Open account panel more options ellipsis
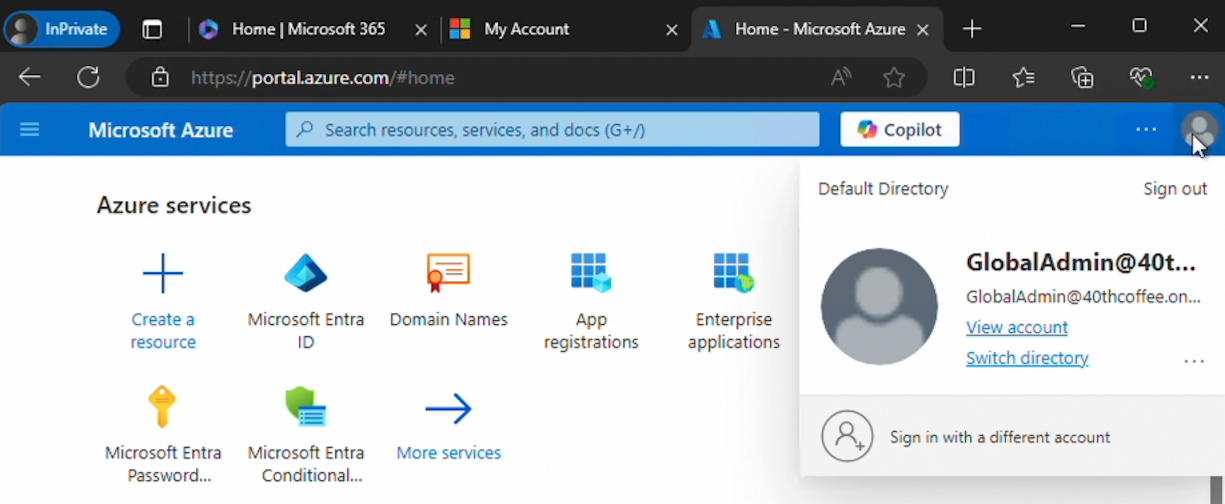Image resolution: width=1225 pixels, height=504 pixels. pyautogui.click(x=1194, y=362)
